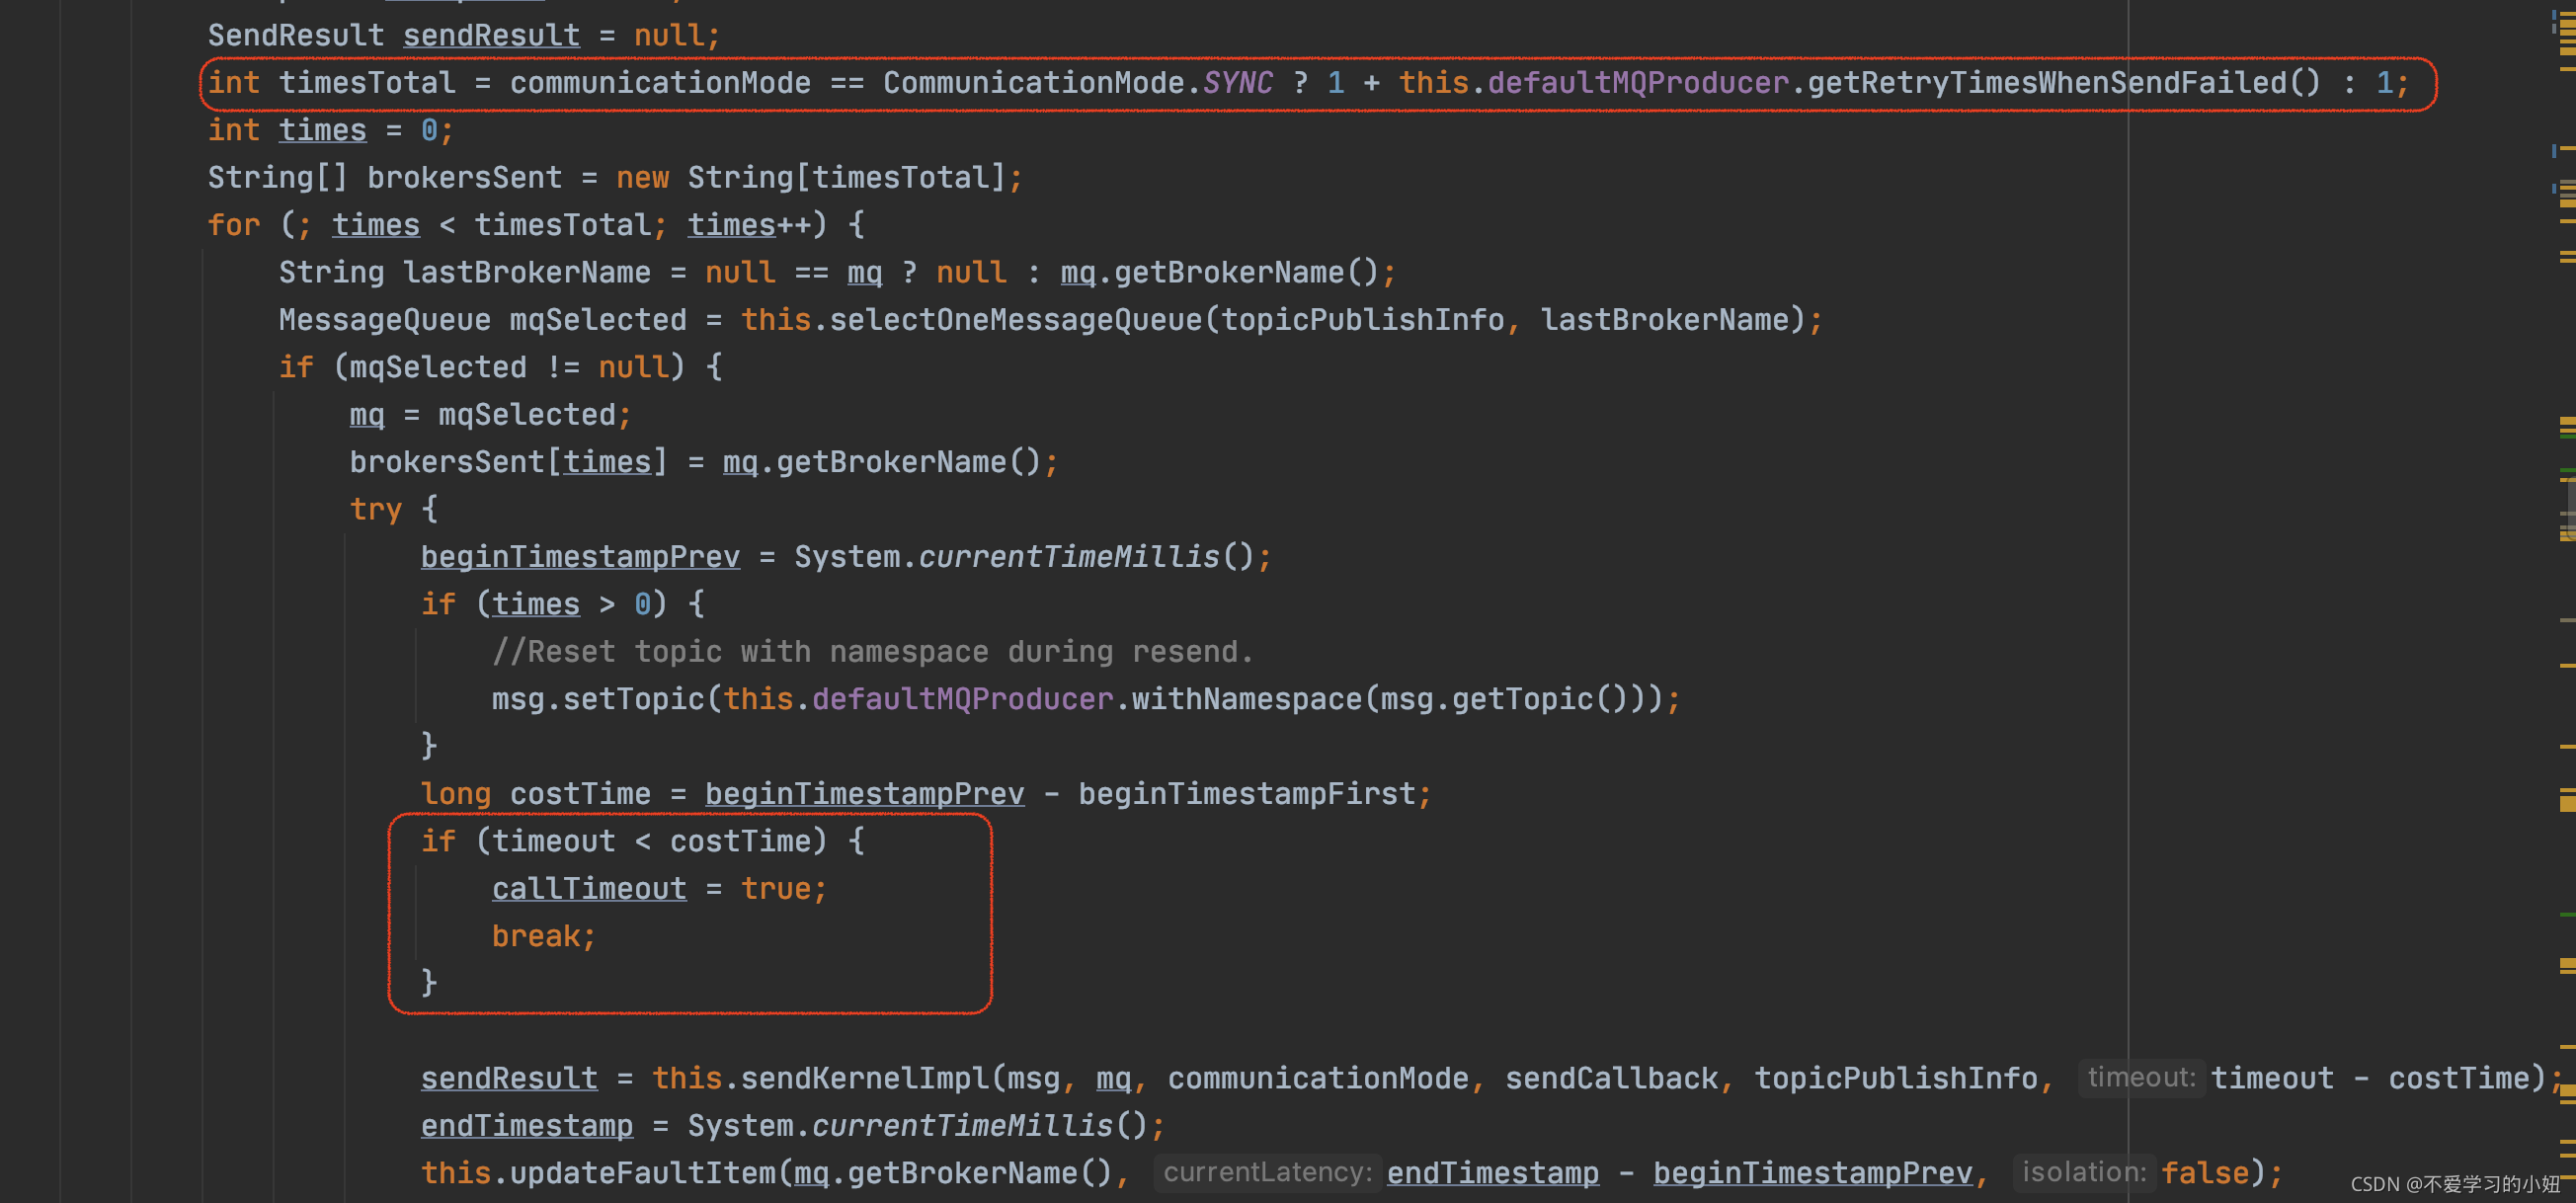Click the '//Reset topic with namespace' comment

[x=873, y=652]
